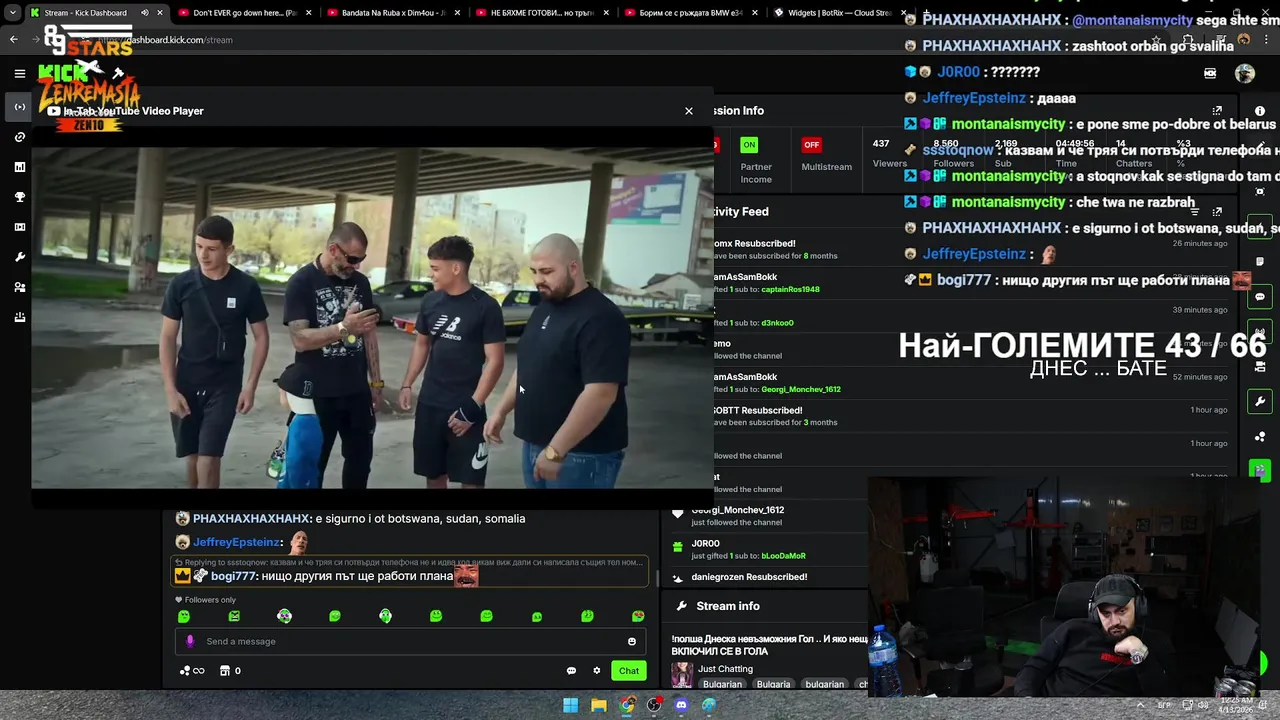The height and width of the screenshot is (720, 1280).
Task: Open Discord from the taskbar
Action: tap(681, 705)
